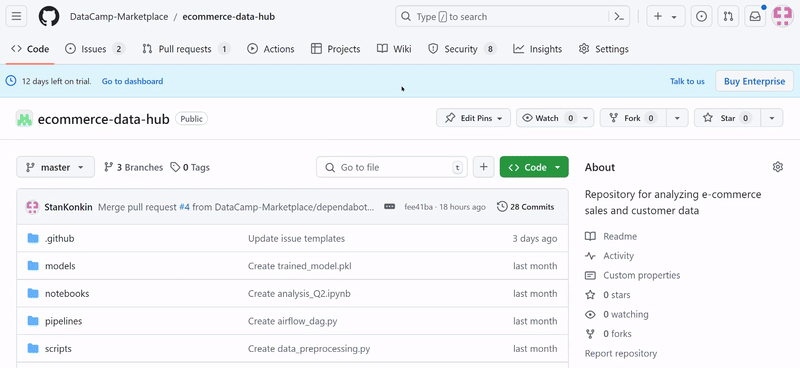
Task: Fork the repository
Action: point(633,118)
